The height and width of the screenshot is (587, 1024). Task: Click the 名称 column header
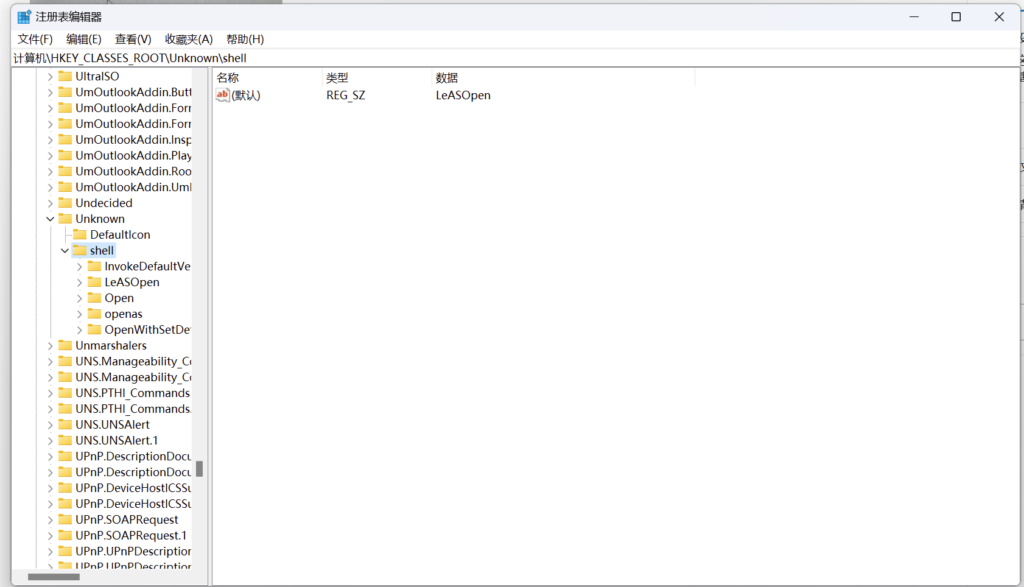[x=228, y=78]
